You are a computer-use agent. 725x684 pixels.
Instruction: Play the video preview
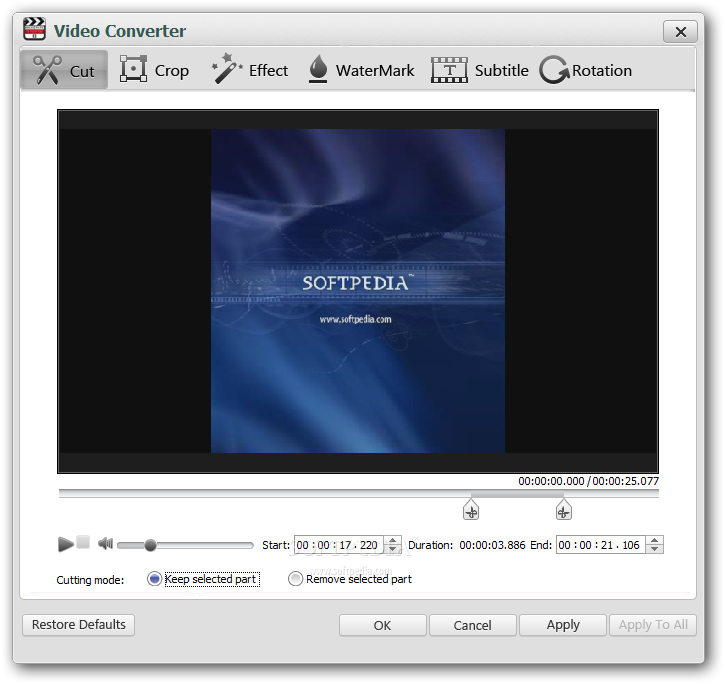point(66,544)
